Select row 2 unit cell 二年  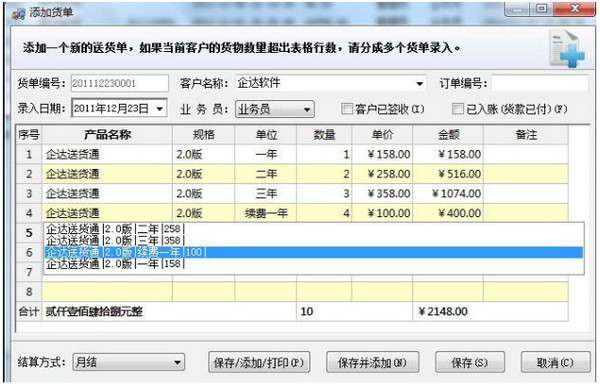pos(266,174)
